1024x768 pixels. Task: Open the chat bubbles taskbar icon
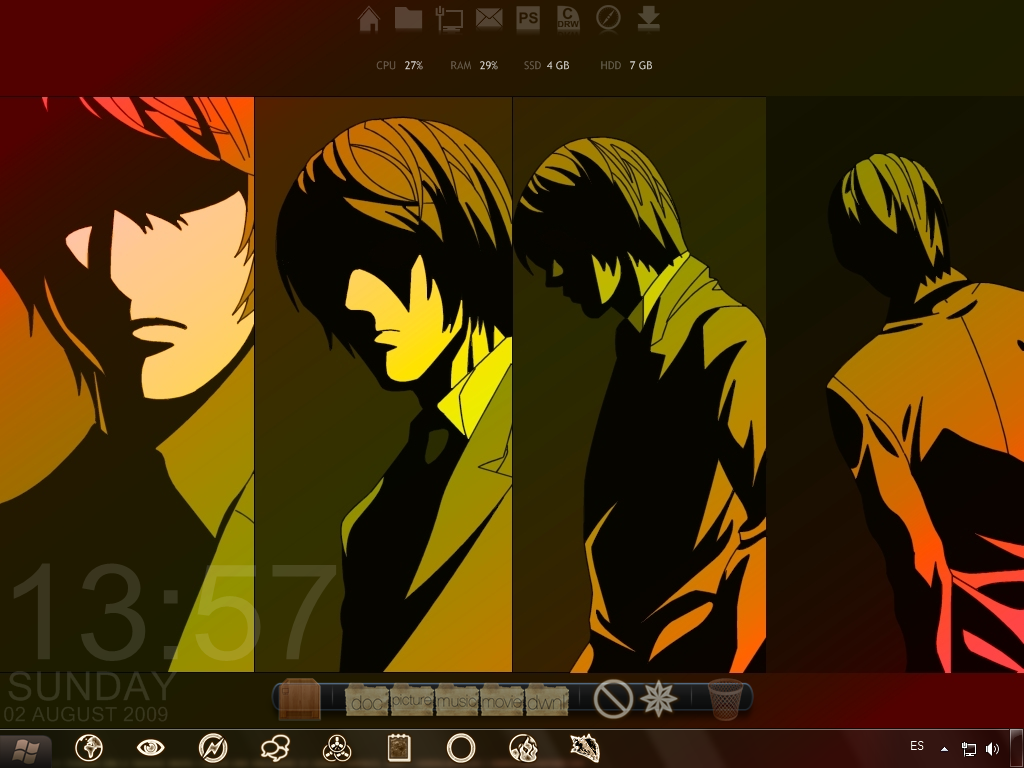point(275,748)
